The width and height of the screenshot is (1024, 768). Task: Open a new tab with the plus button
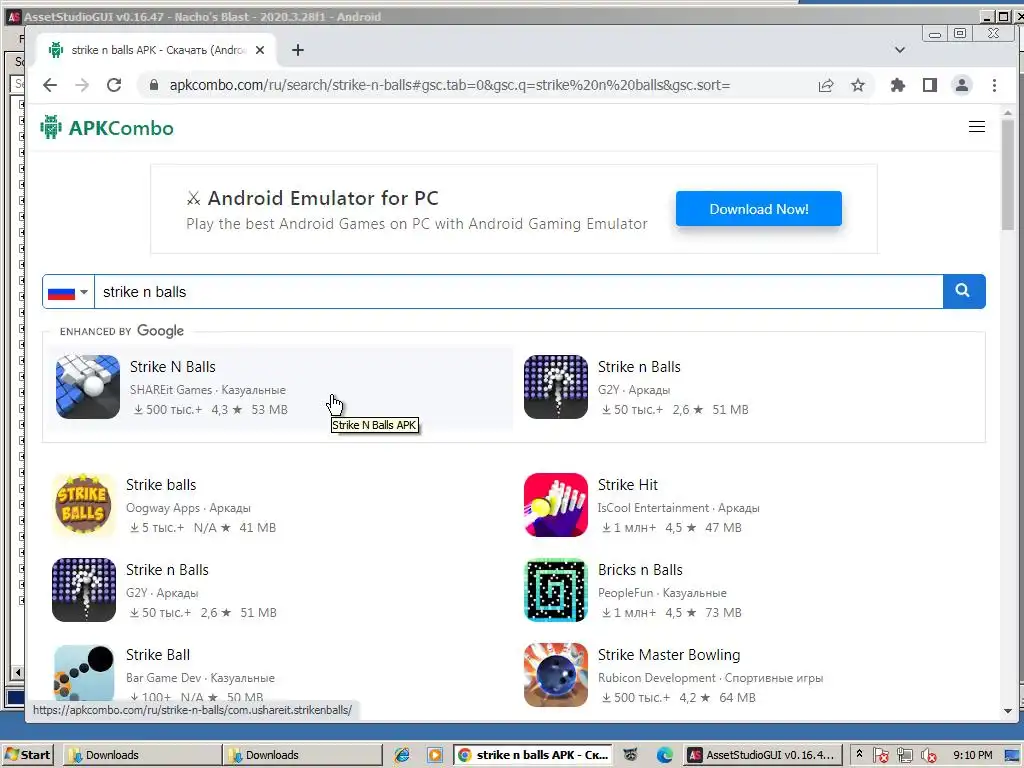tap(298, 50)
